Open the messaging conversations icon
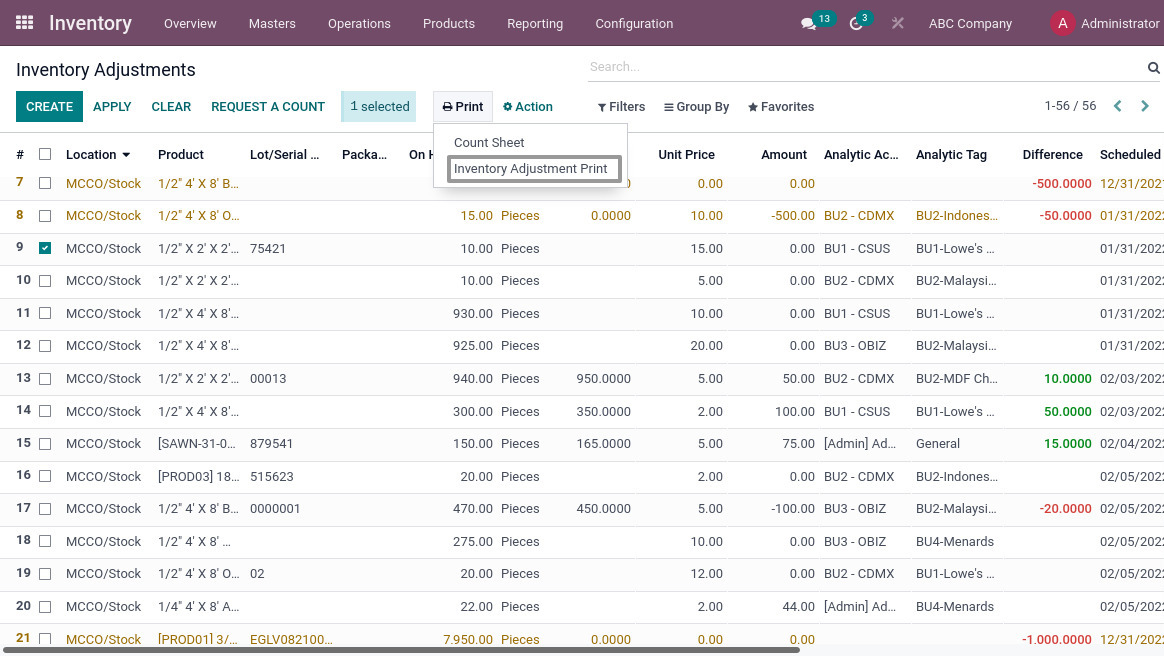This screenshot has width=1164, height=656. tap(808, 23)
